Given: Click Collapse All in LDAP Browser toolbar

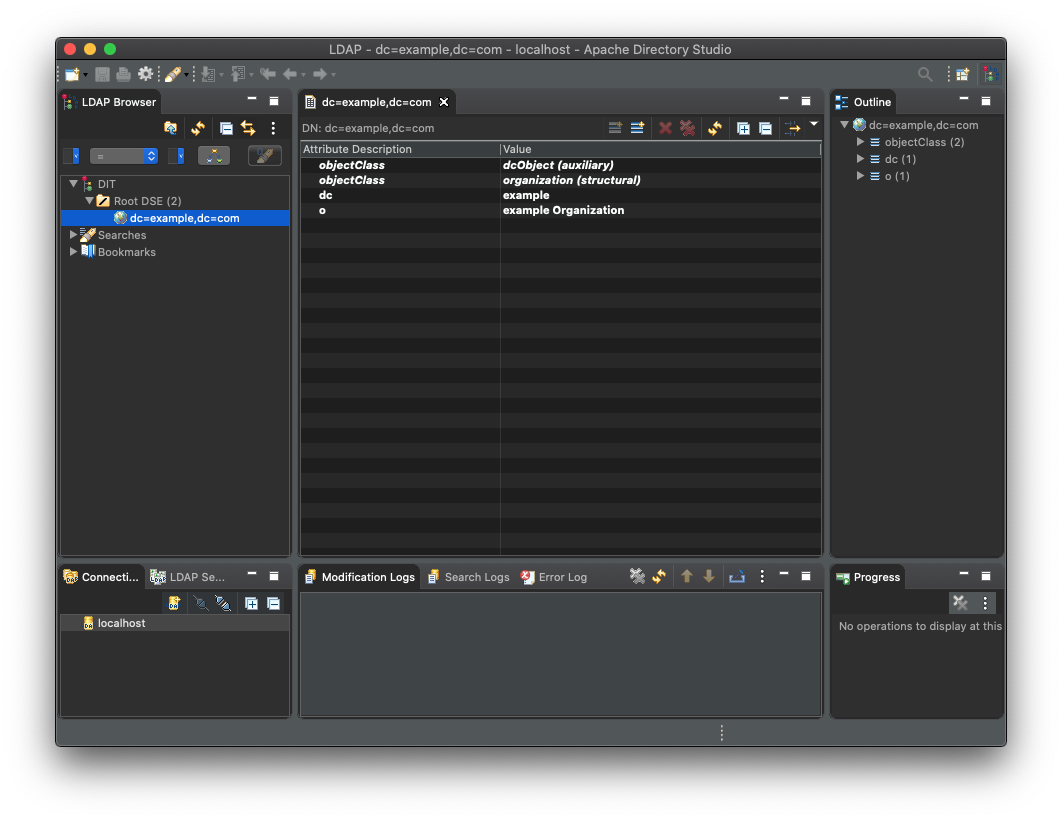Looking at the screenshot, I should click(x=226, y=128).
